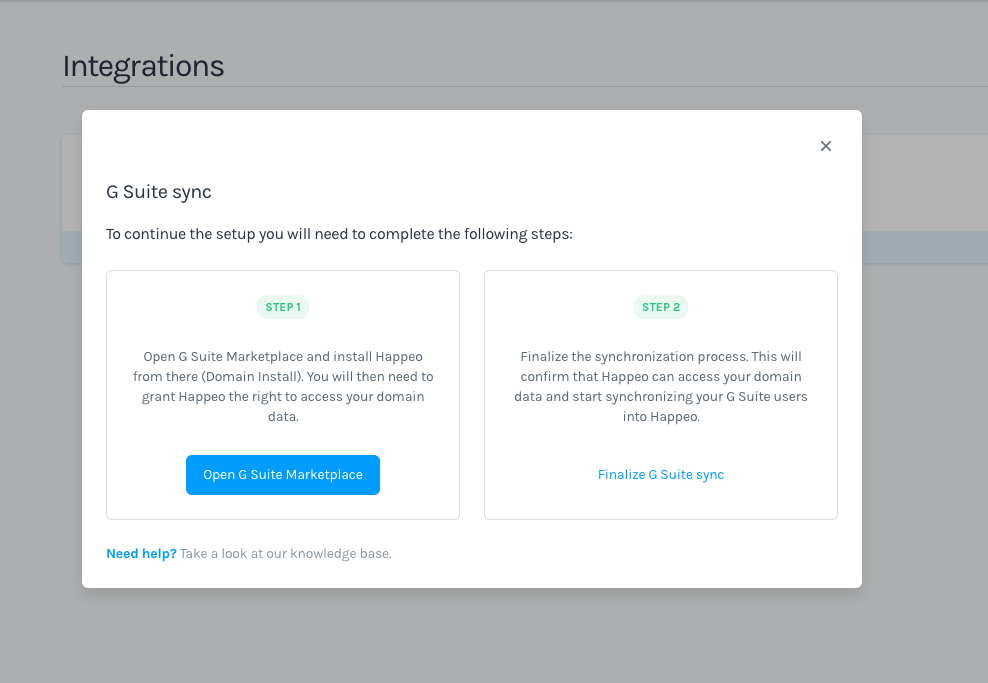Image resolution: width=988 pixels, height=683 pixels.
Task: Click the Open G Suite Marketplace button
Action: (x=283, y=475)
